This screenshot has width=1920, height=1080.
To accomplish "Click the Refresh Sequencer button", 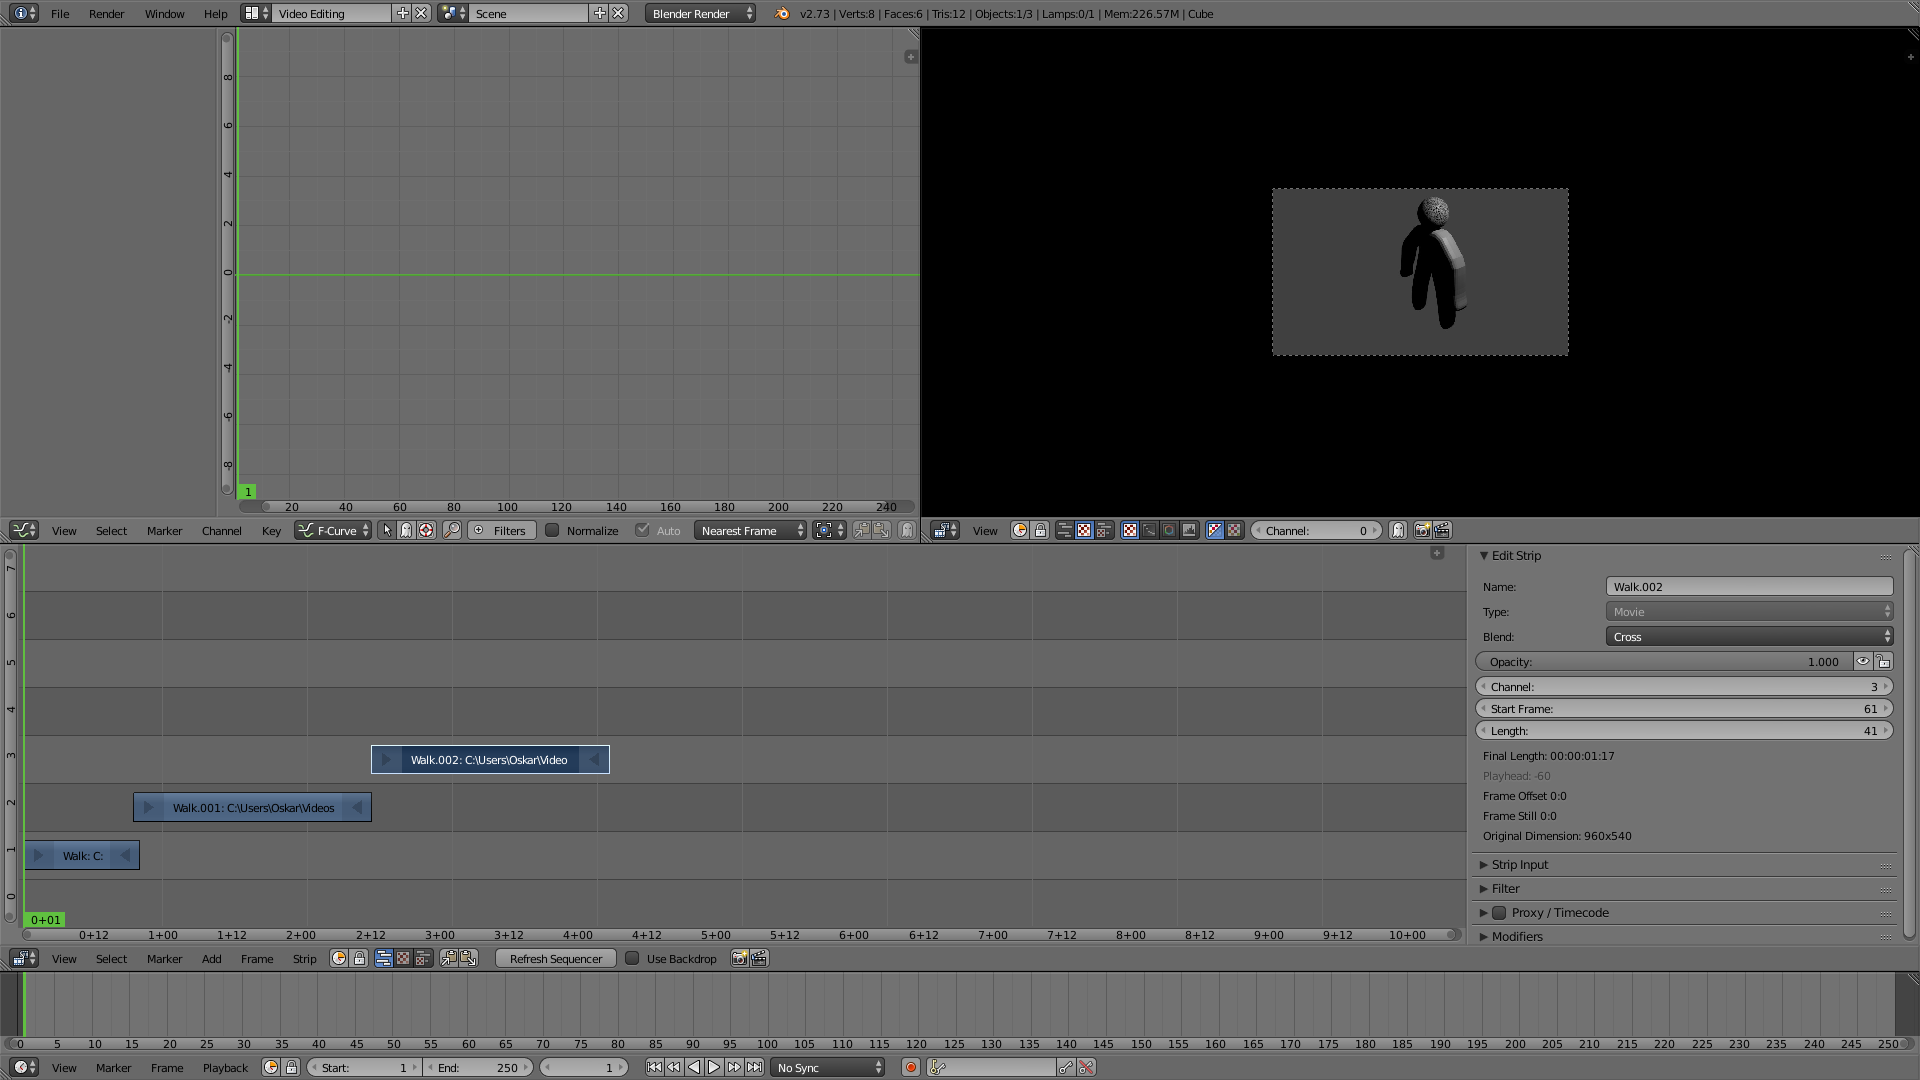I will coord(555,958).
